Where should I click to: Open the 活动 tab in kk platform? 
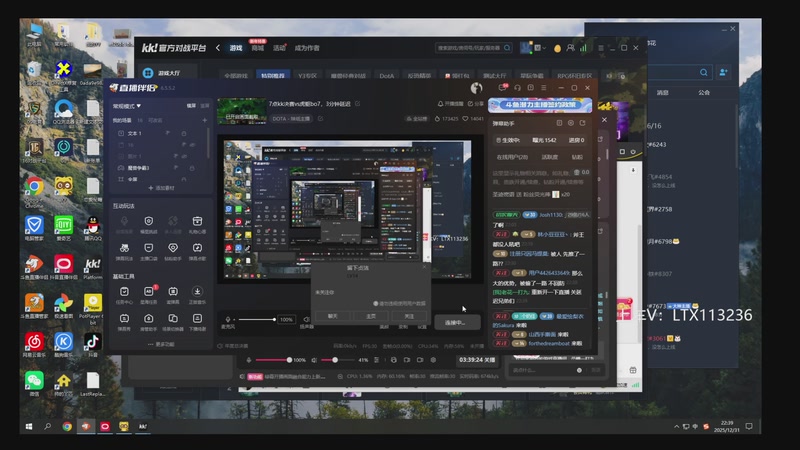point(279,48)
